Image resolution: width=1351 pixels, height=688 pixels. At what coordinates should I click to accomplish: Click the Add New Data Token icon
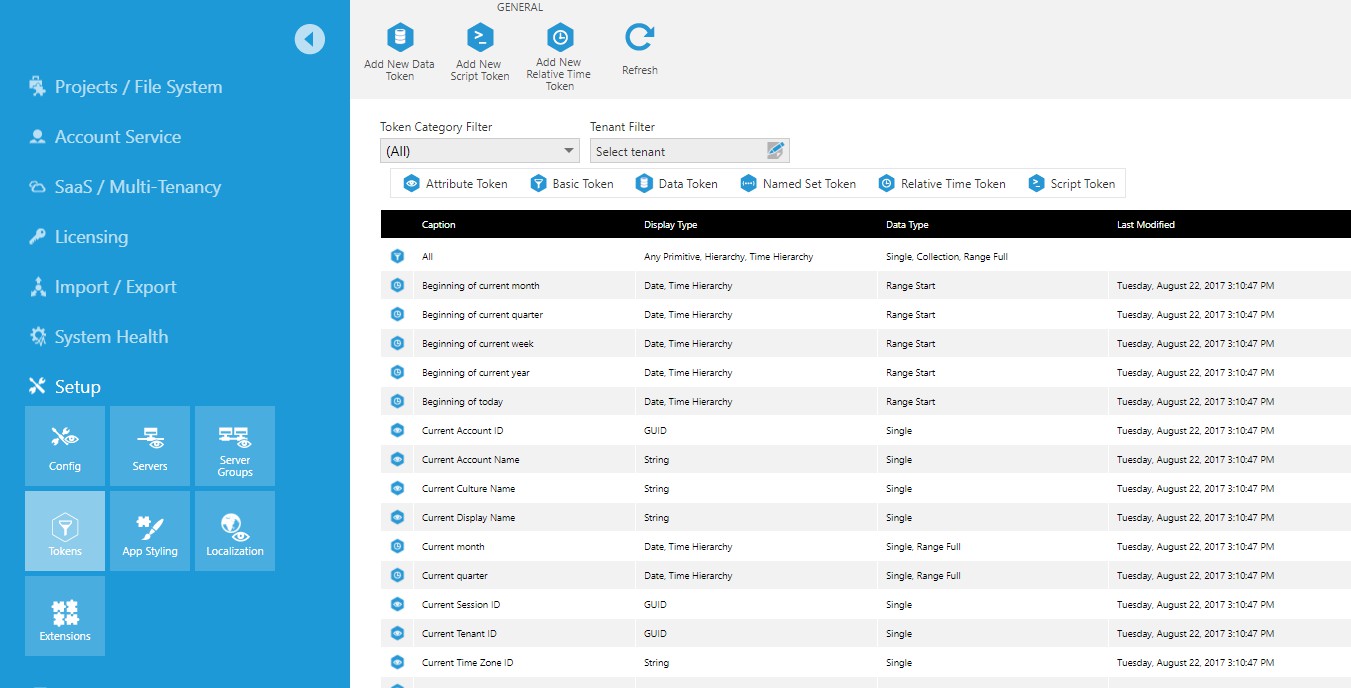pos(399,50)
